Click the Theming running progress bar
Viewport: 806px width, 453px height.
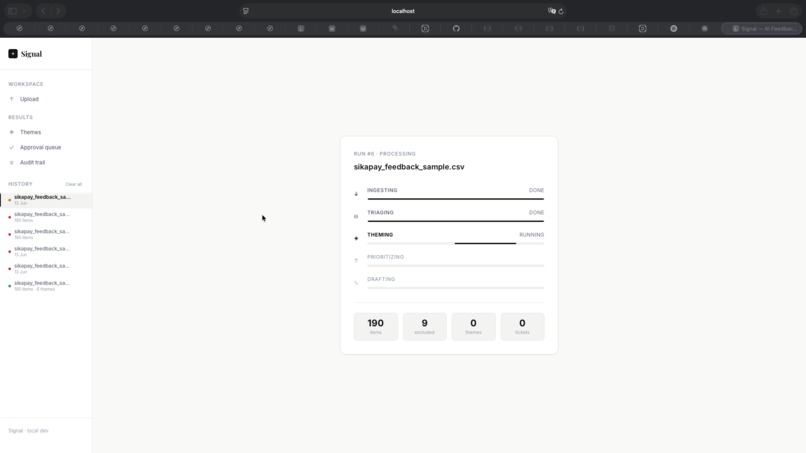point(455,243)
